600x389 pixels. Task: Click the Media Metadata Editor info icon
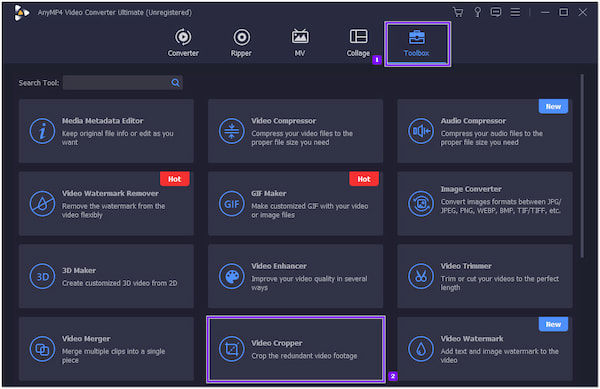tap(42, 131)
